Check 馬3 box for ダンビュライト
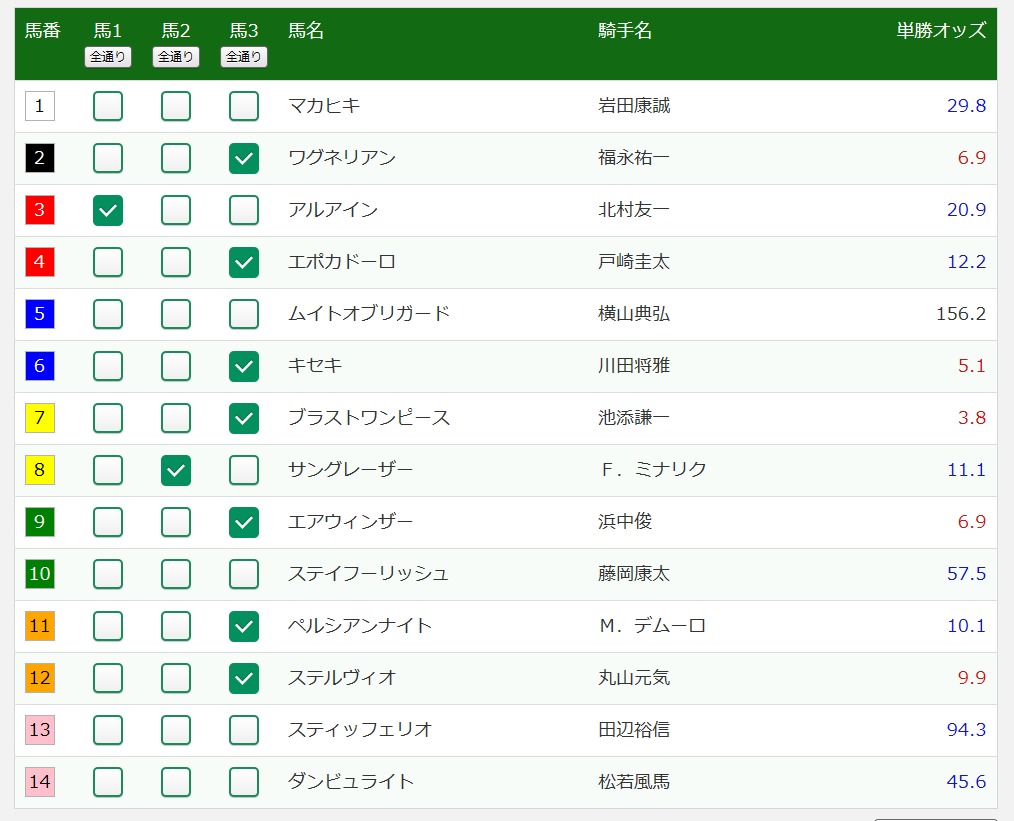This screenshot has width=1014, height=821. coord(244,782)
